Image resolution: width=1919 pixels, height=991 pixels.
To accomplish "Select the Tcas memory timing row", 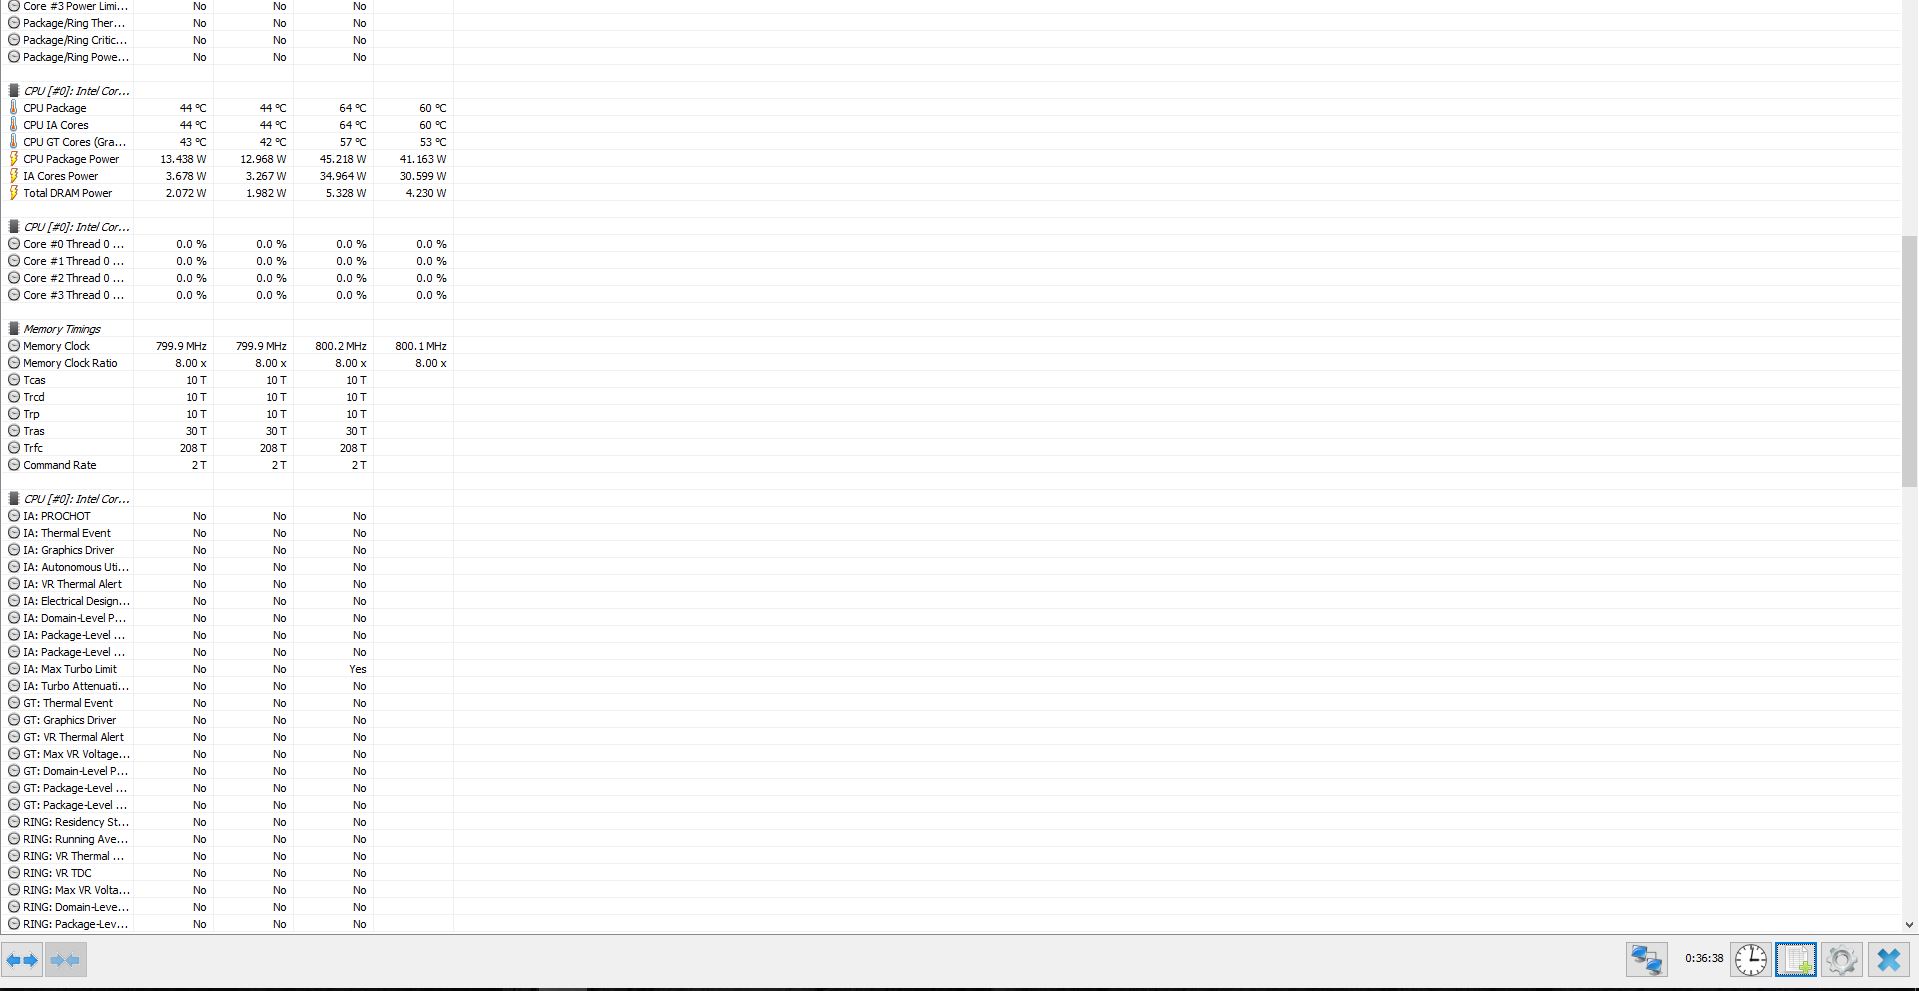I will (228, 380).
